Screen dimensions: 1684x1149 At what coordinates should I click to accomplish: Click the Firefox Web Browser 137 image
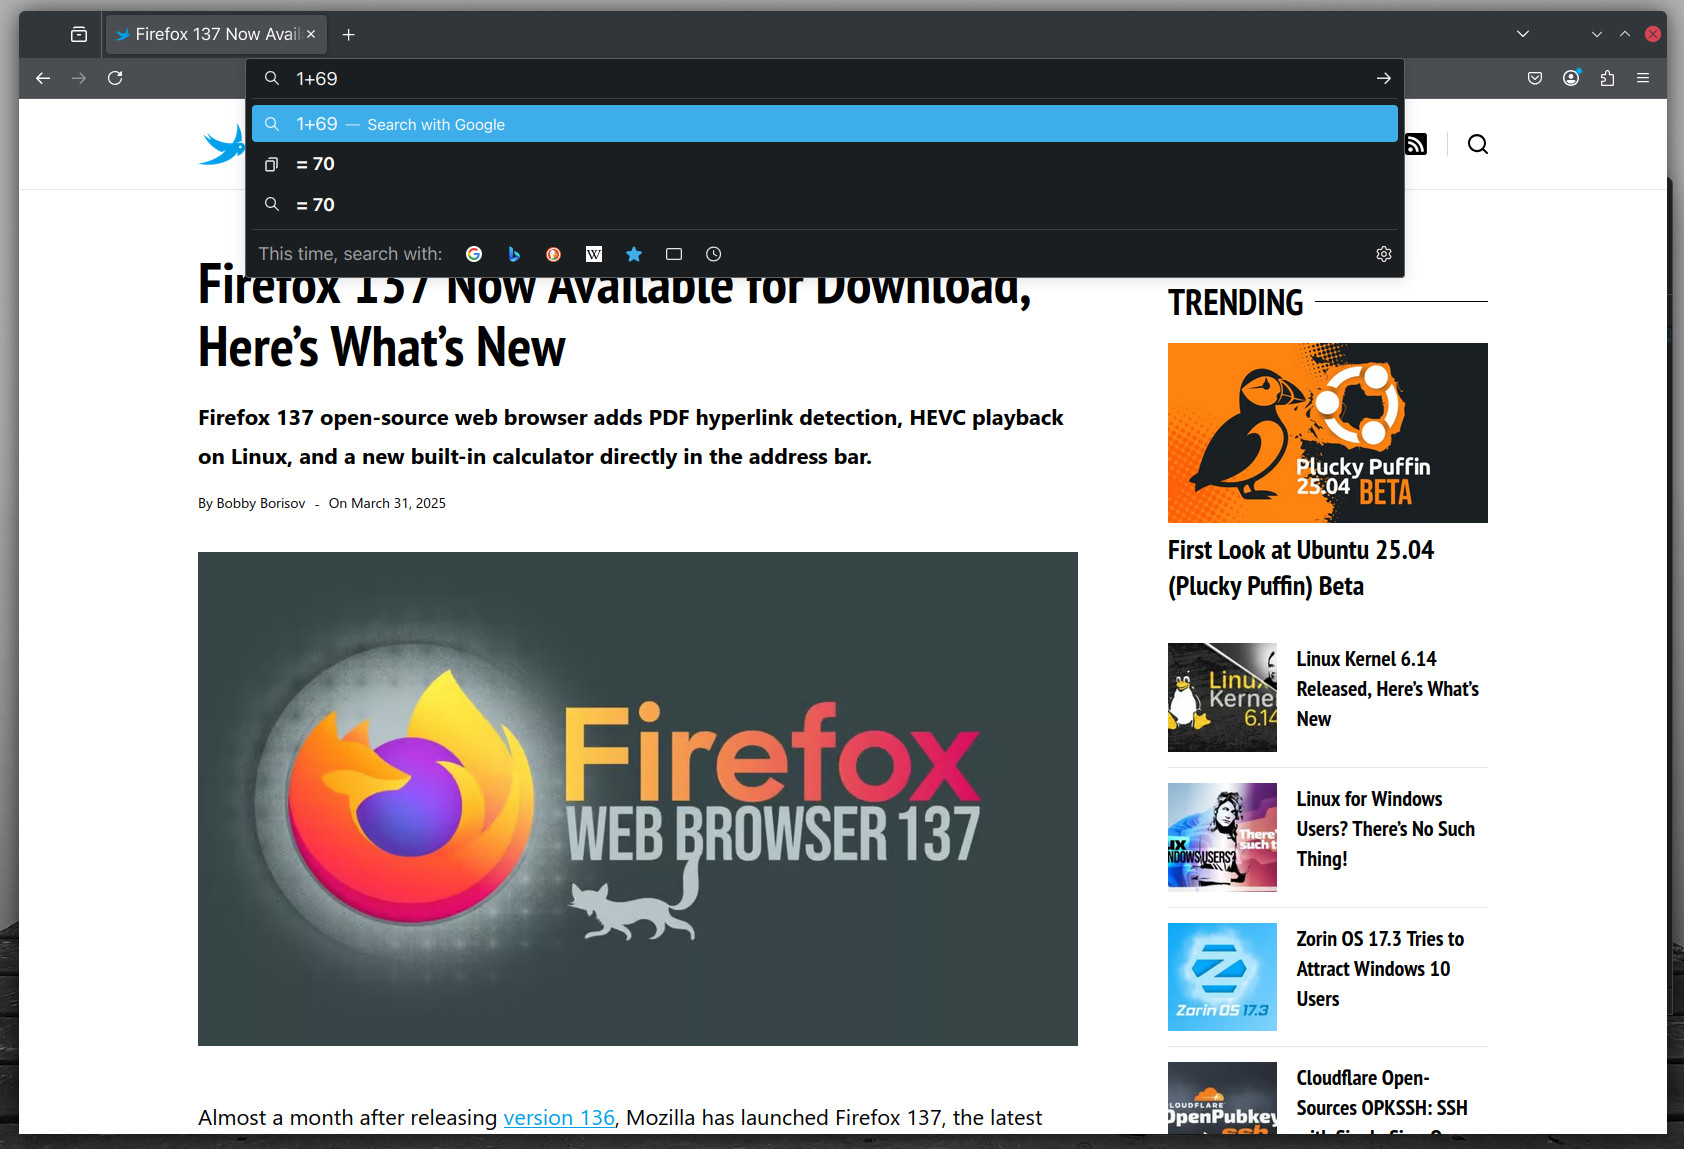638,799
